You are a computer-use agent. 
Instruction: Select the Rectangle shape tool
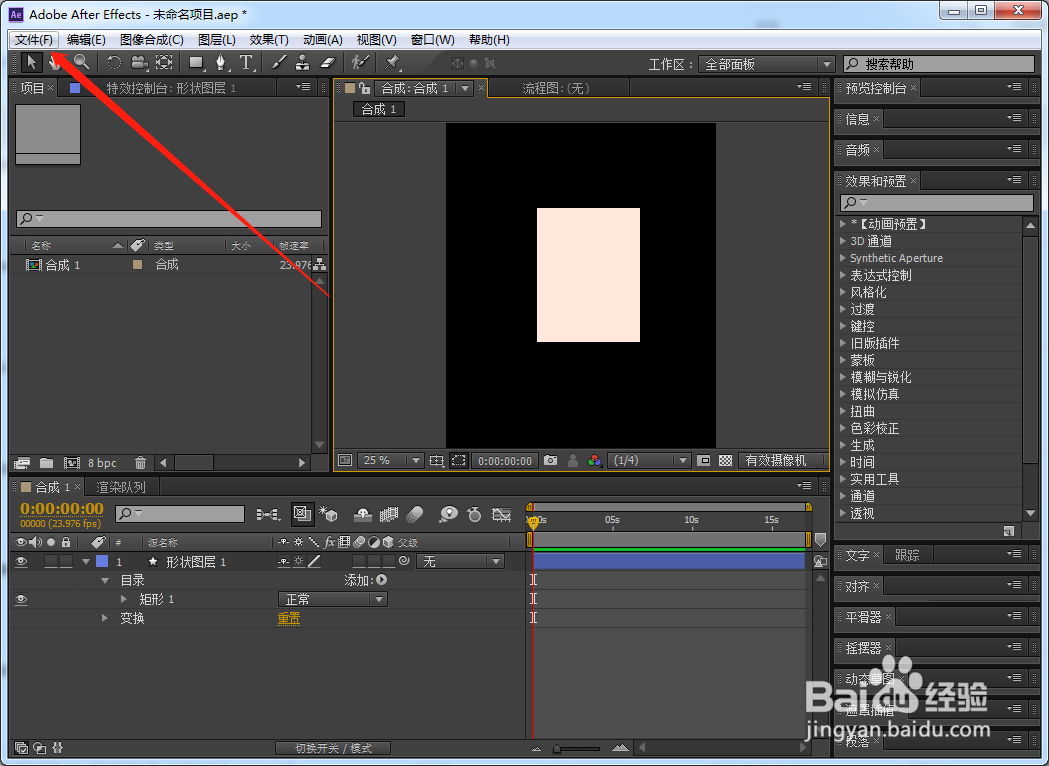click(x=196, y=63)
